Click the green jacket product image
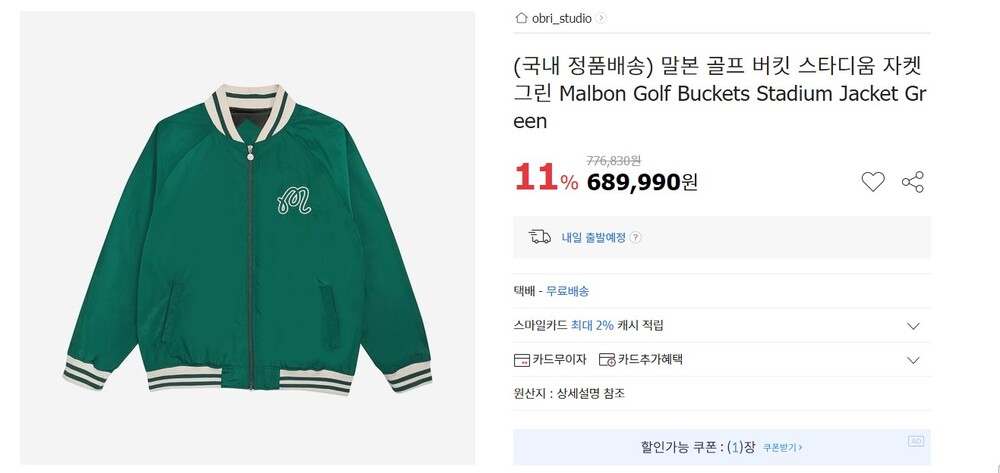This screenshot has width=1000, height=473. [248, 238]
